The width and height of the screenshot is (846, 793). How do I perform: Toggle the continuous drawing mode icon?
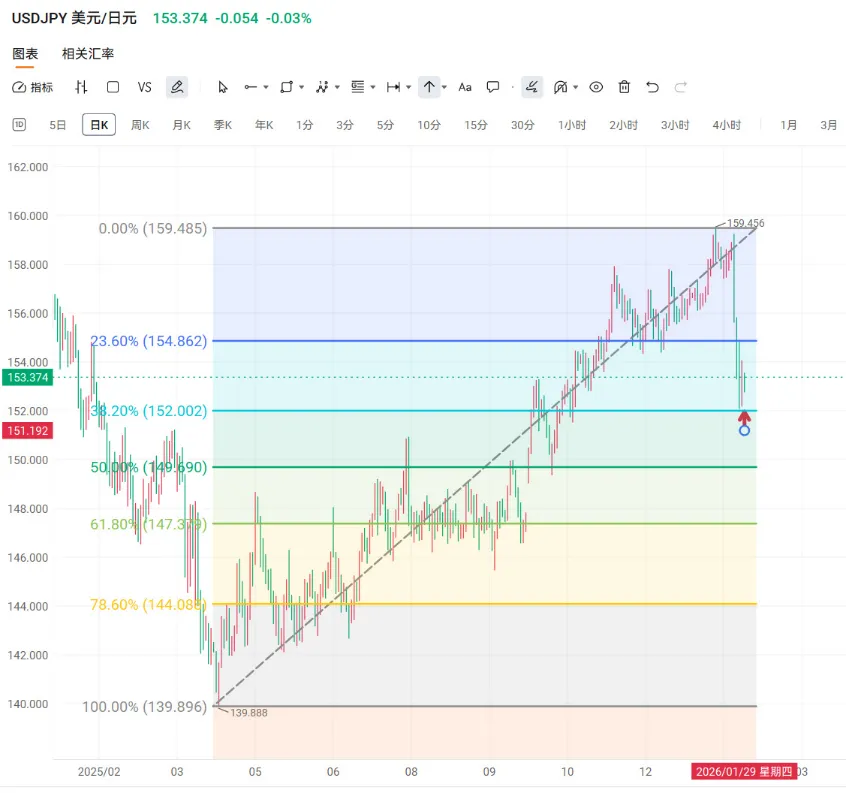click(x=531, y=87)
